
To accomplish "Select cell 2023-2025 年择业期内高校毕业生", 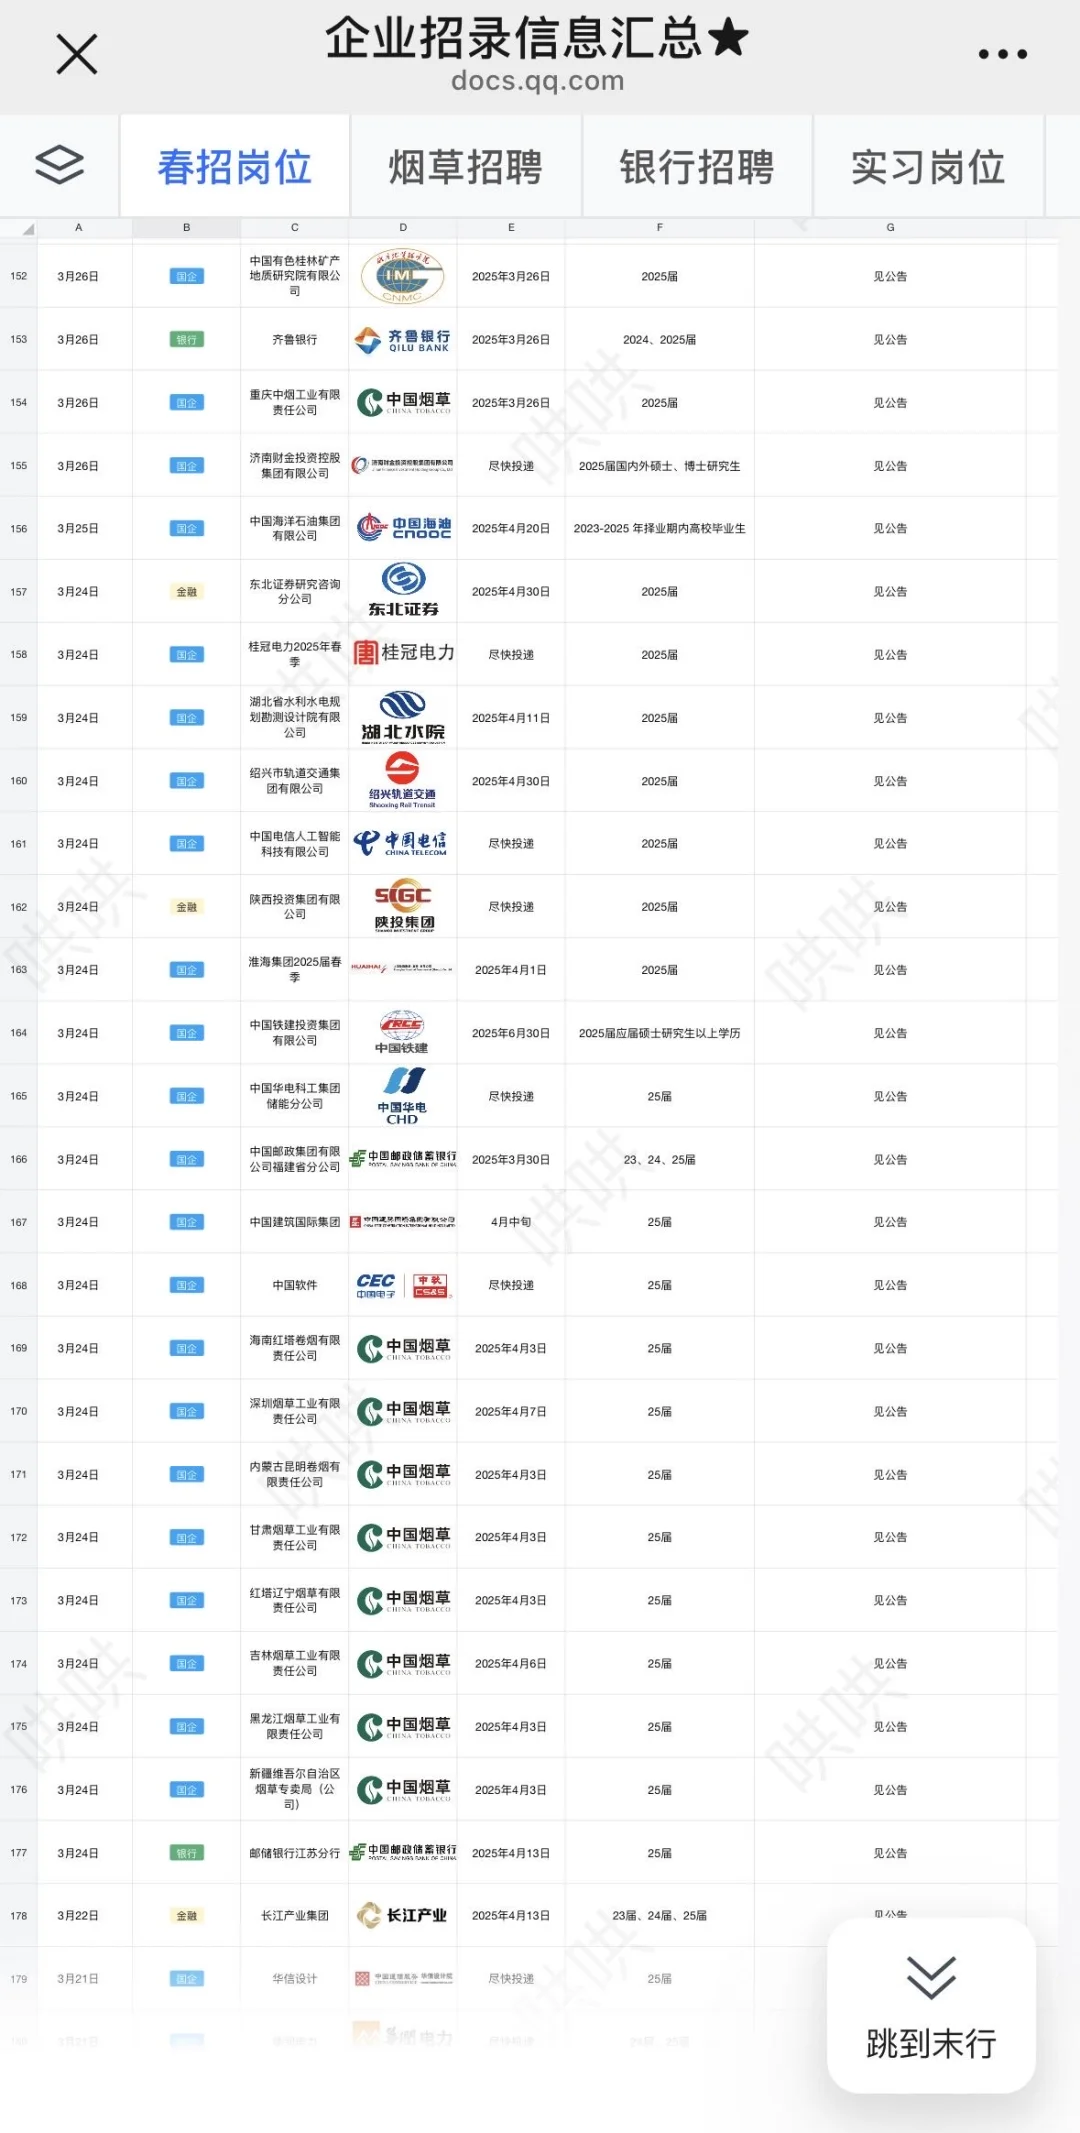I will coord(659,528).
